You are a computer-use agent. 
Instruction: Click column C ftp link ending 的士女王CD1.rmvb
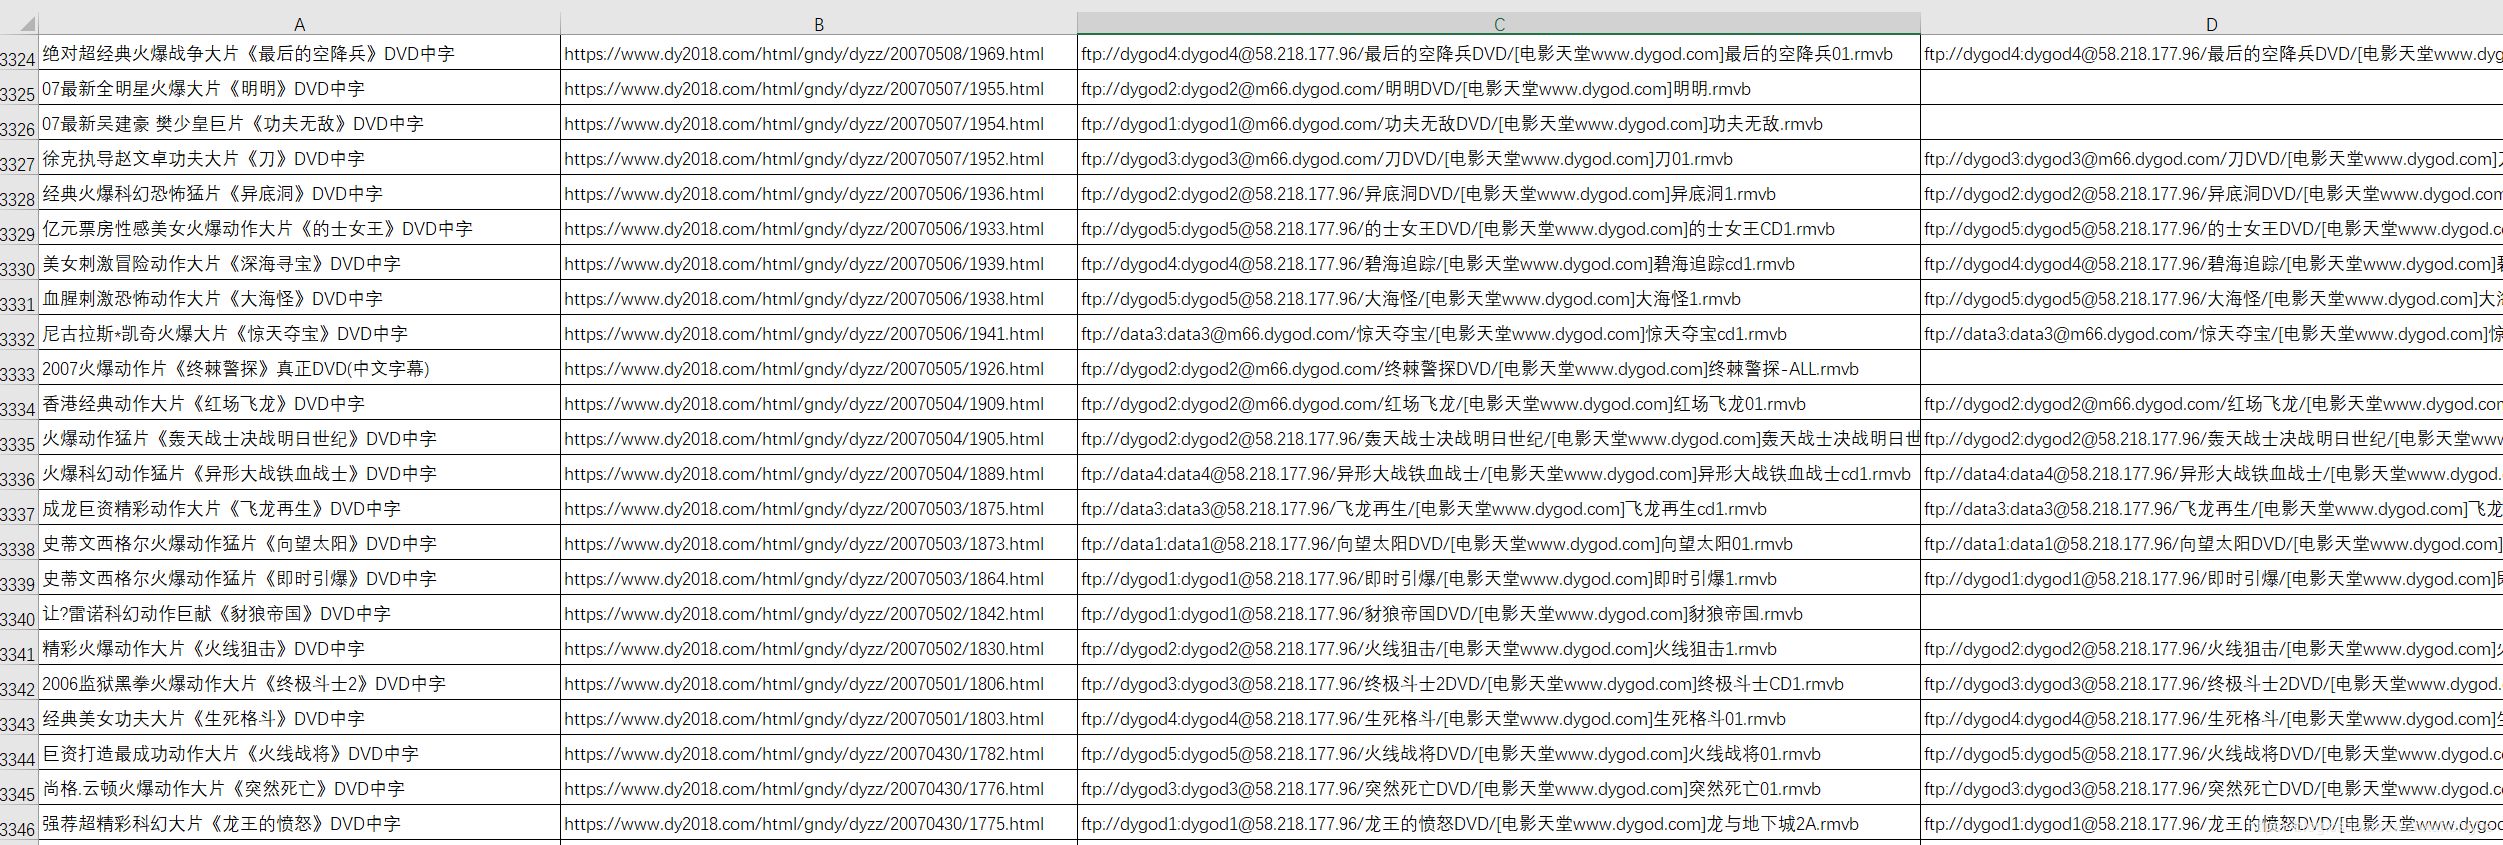point(1458,229)
